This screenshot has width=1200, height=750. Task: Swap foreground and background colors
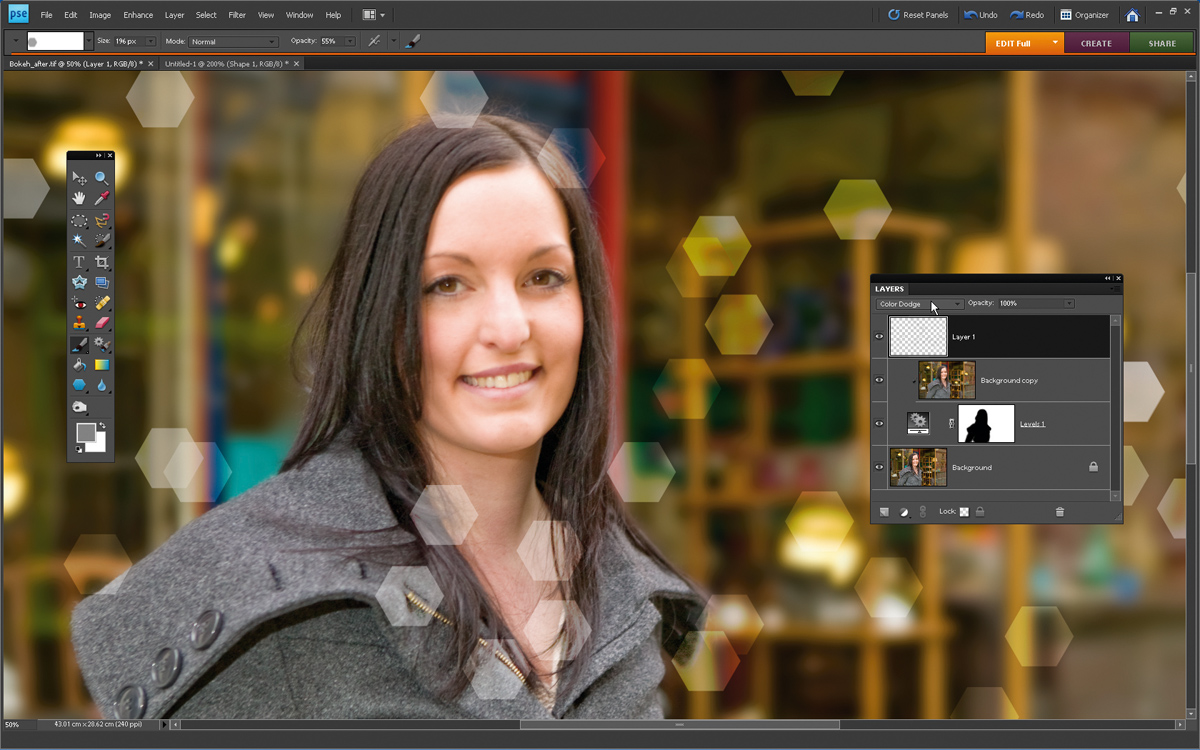click(x=102, y=427)
